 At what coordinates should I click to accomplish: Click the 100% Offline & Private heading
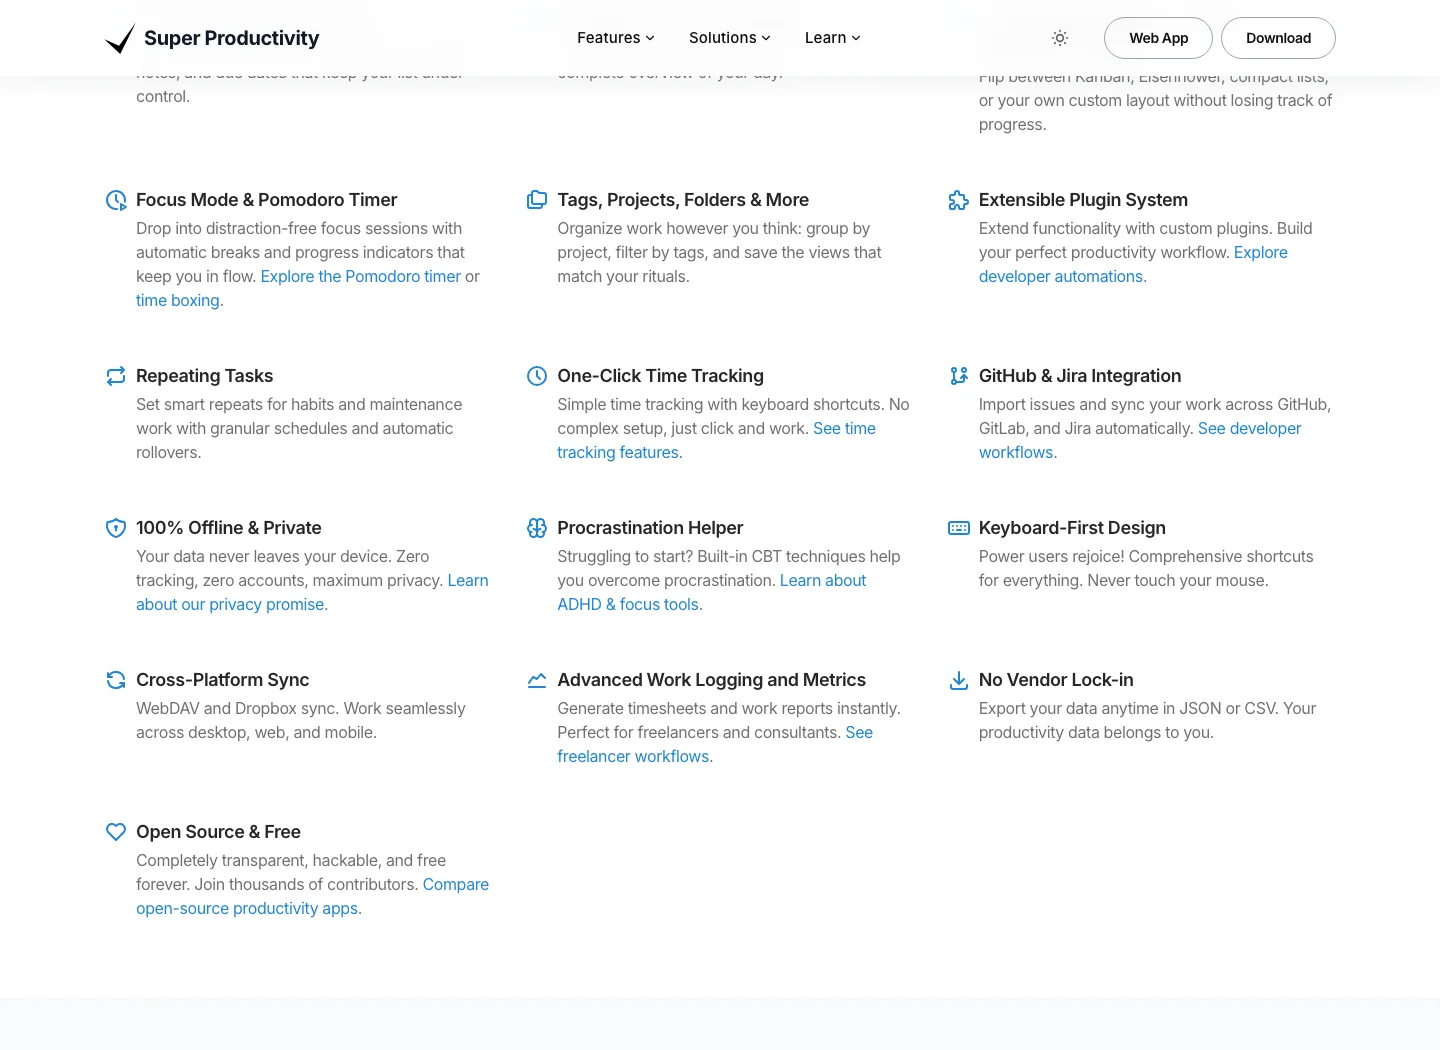coord(229,528)
